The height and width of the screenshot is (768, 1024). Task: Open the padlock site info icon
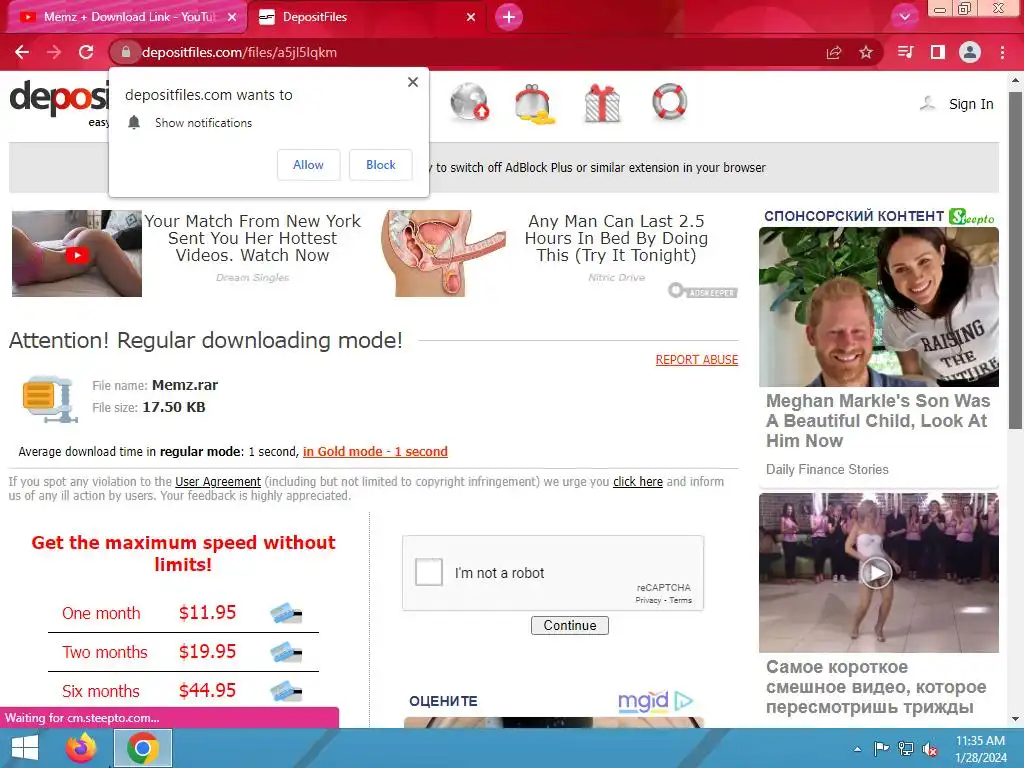(126, 52)
